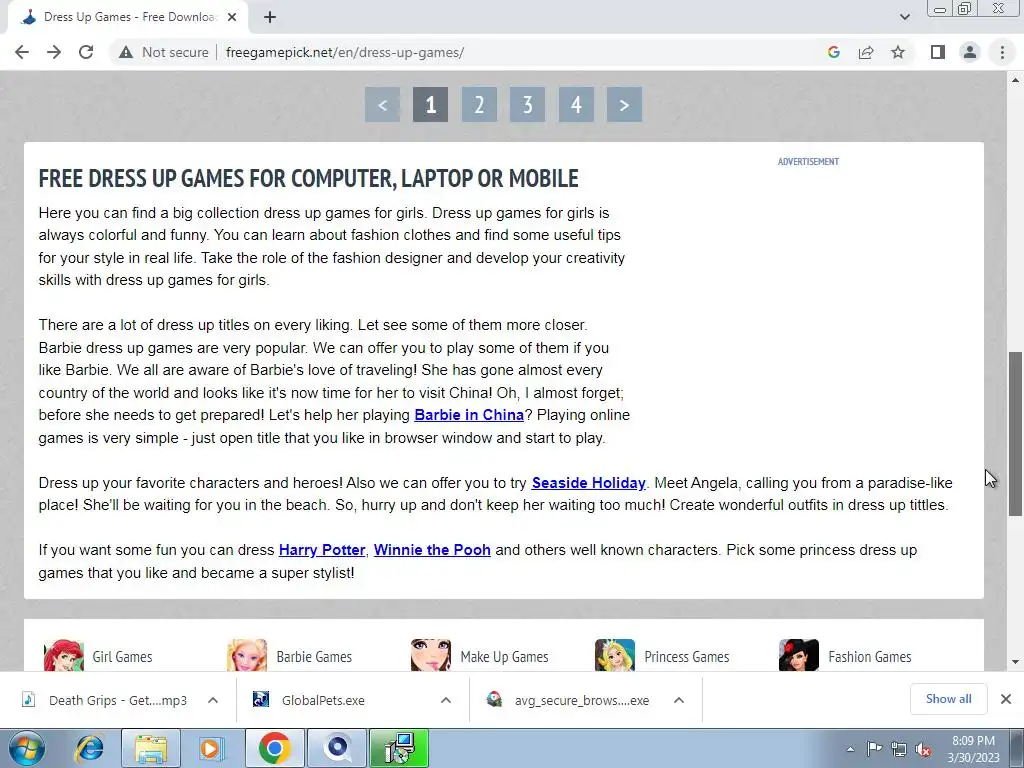Open the Fashion Games category link
1024x768 pixels.
tap(870, 657)
